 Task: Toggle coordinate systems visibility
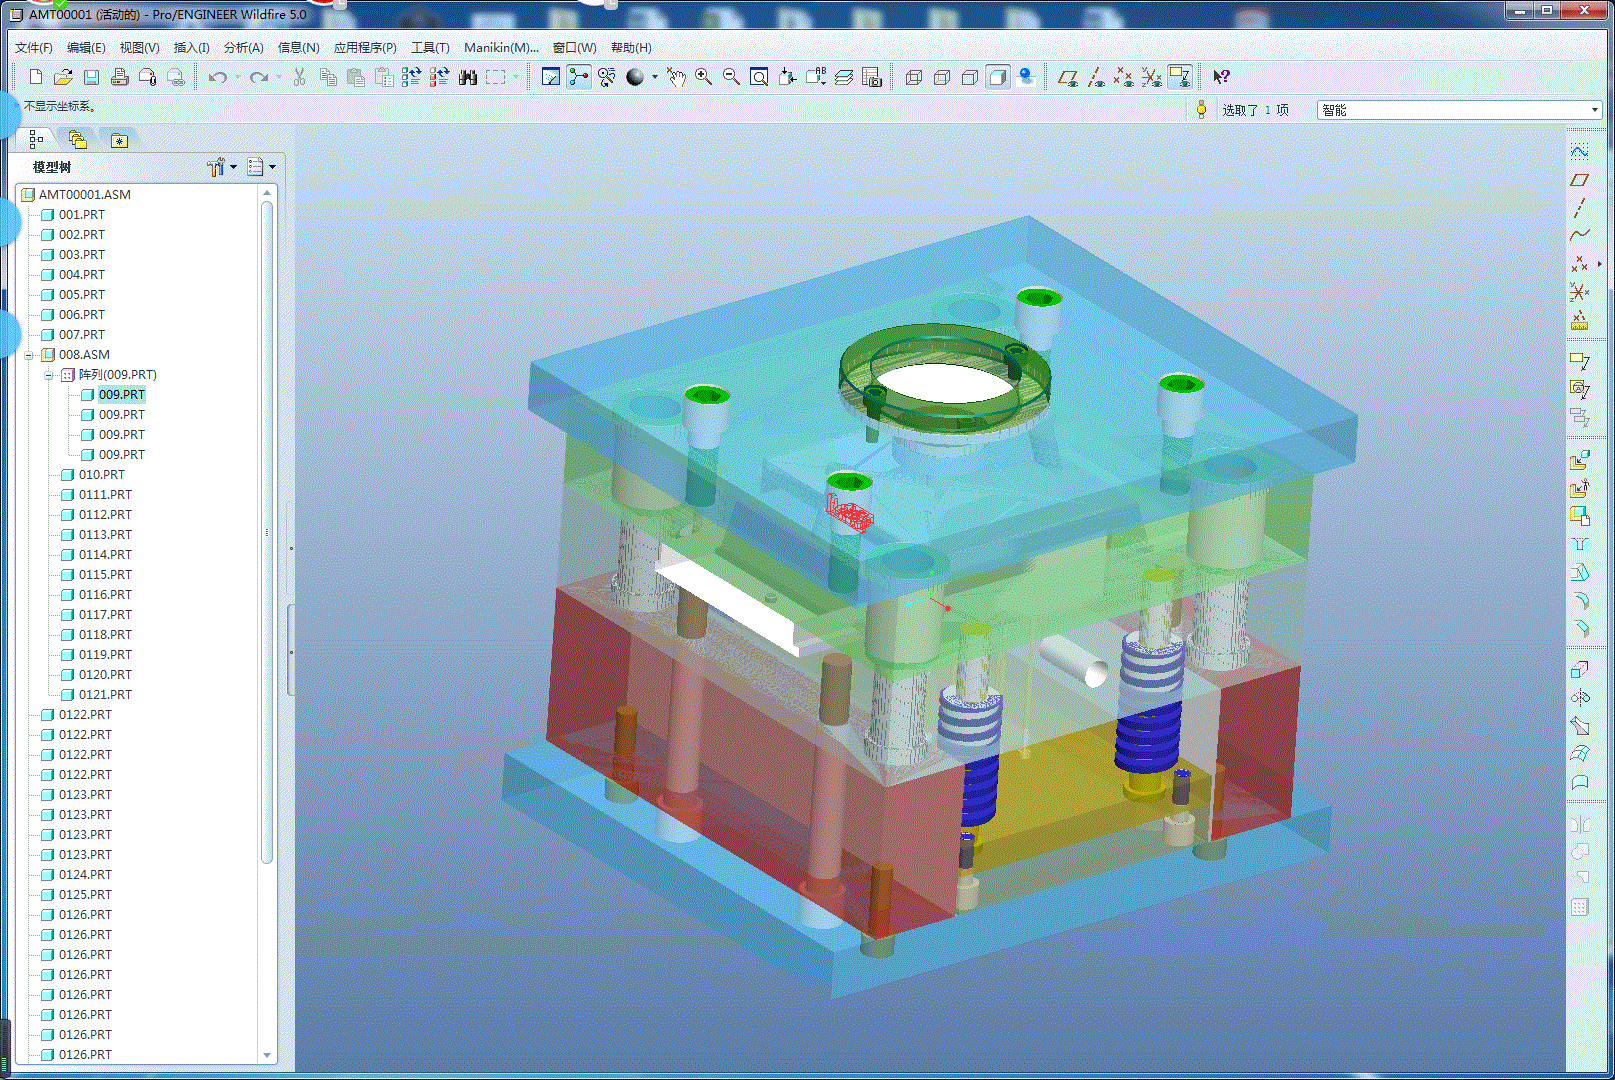point(1152,77)
